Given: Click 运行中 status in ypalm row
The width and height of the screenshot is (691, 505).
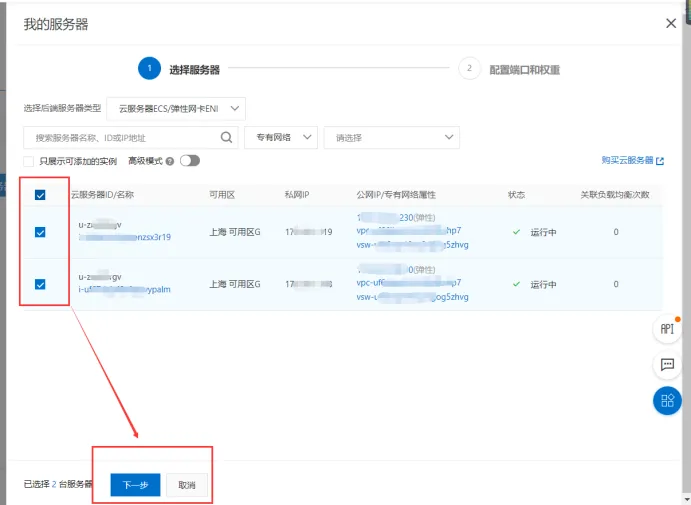Looking at the screenshot, I should pos(543,285).
